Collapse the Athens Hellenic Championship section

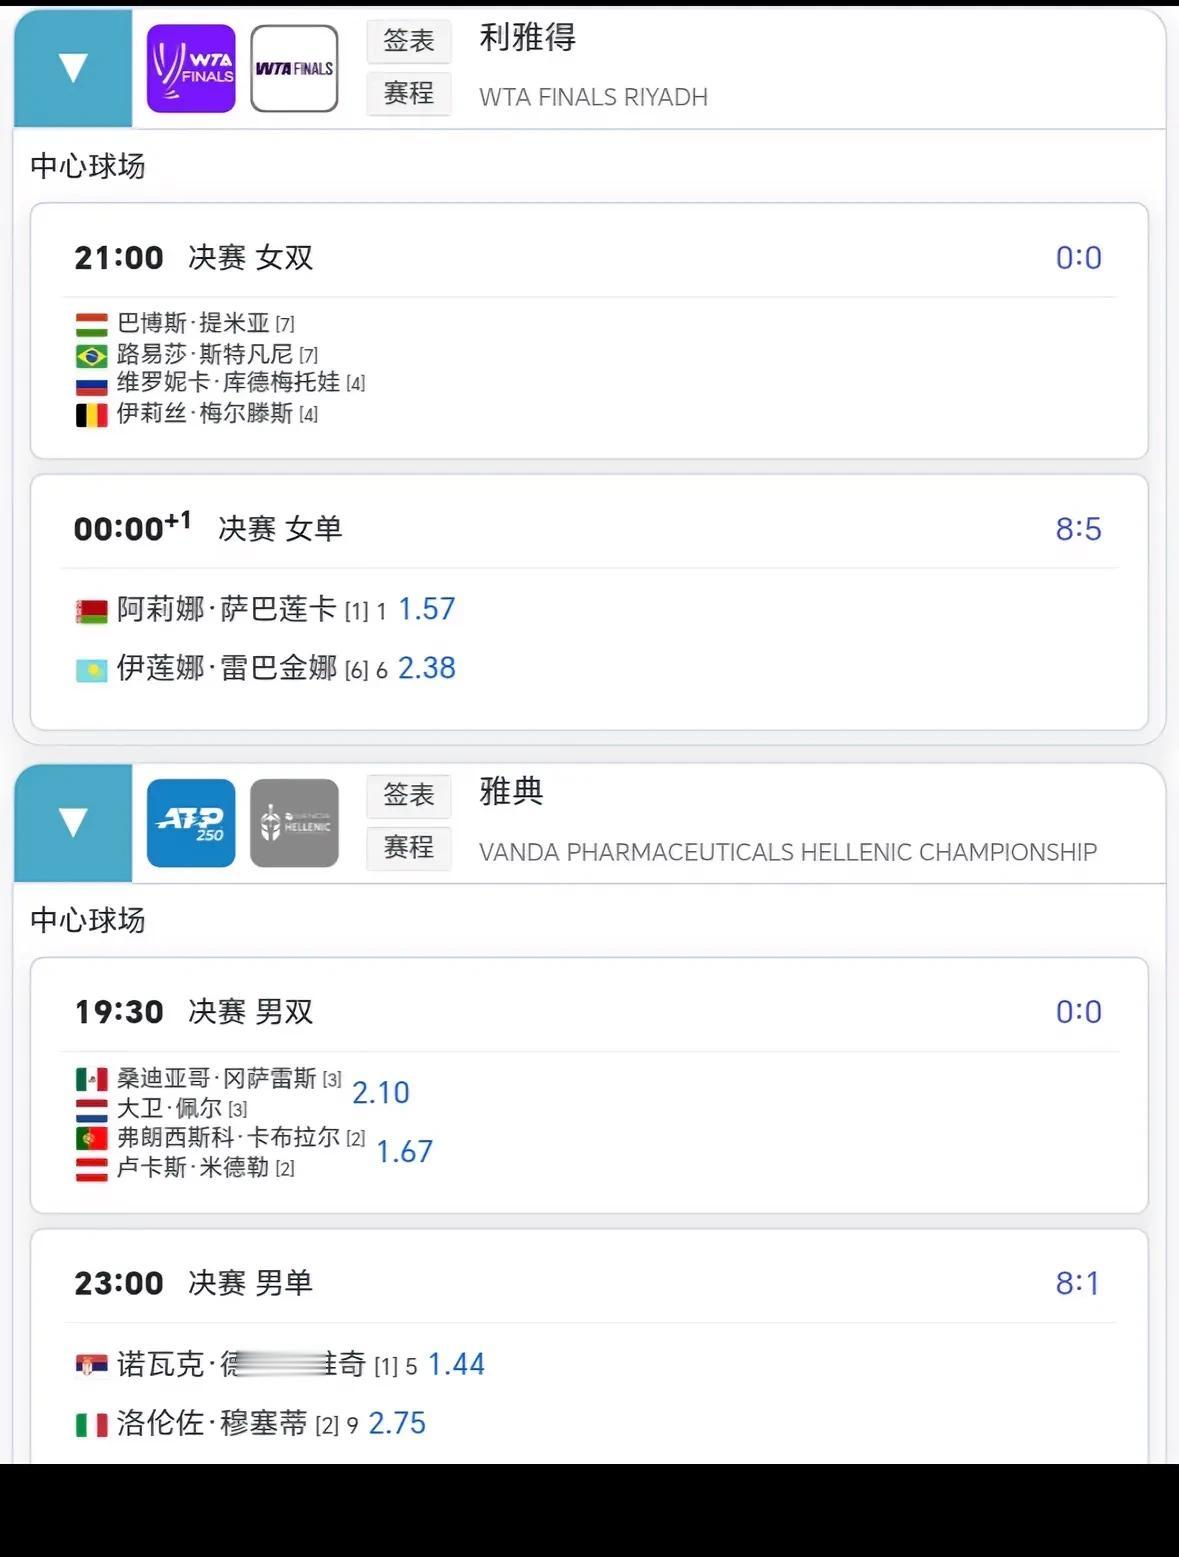[73, 822]
